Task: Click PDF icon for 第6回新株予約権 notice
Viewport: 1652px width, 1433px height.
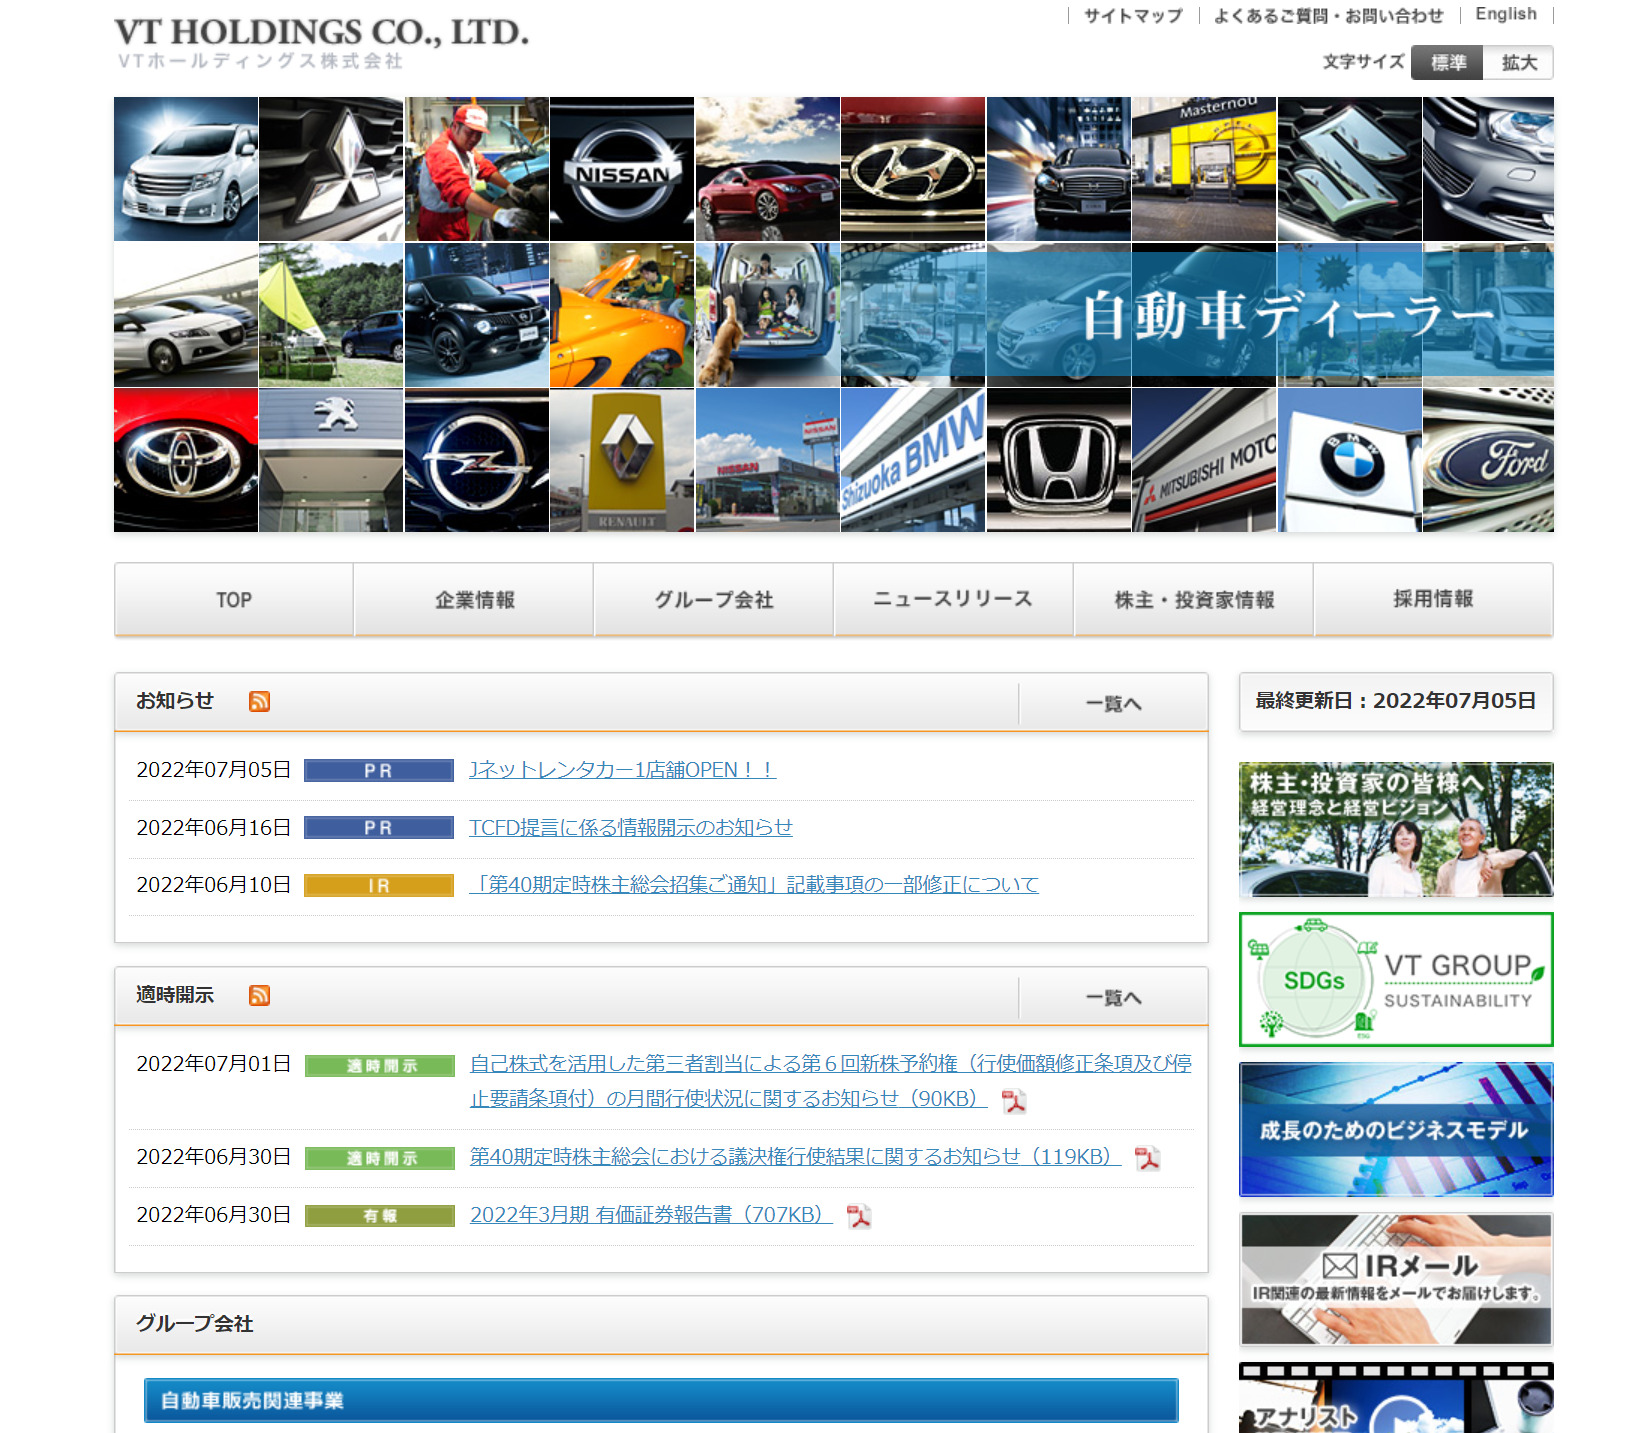Action: [x=1014, y=1101]
